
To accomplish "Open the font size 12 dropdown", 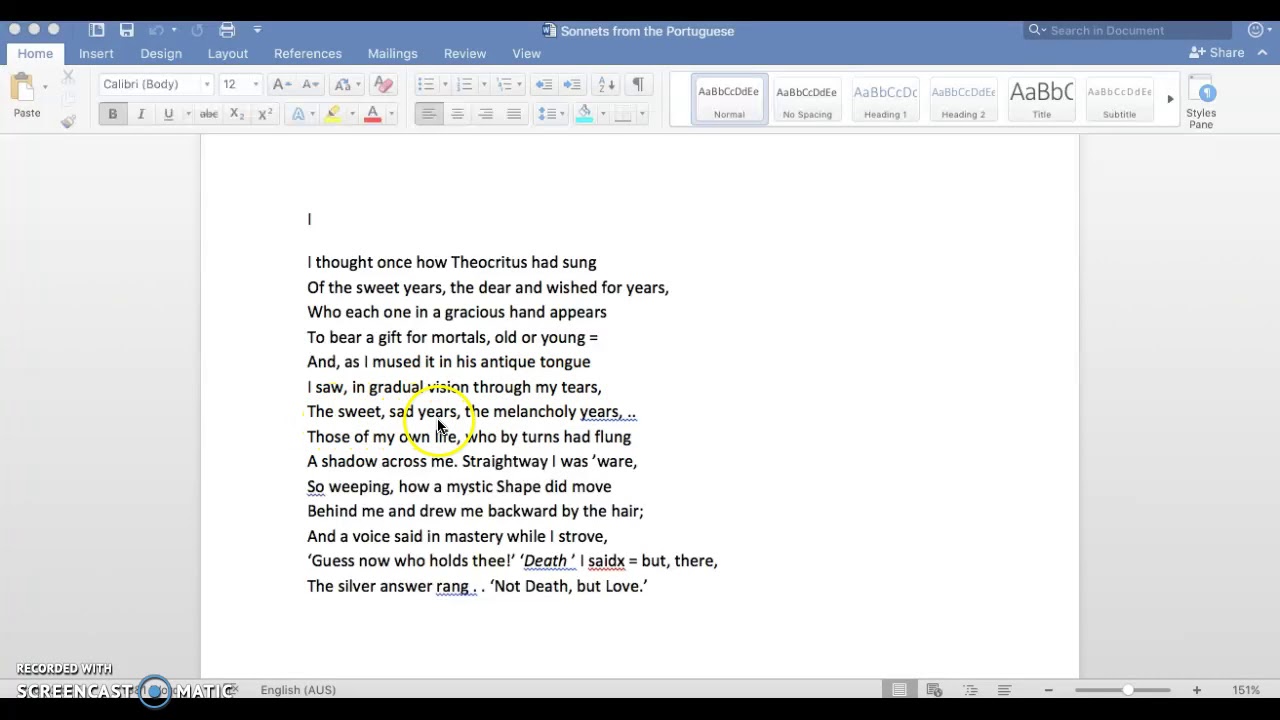I will tap(255, 85).
